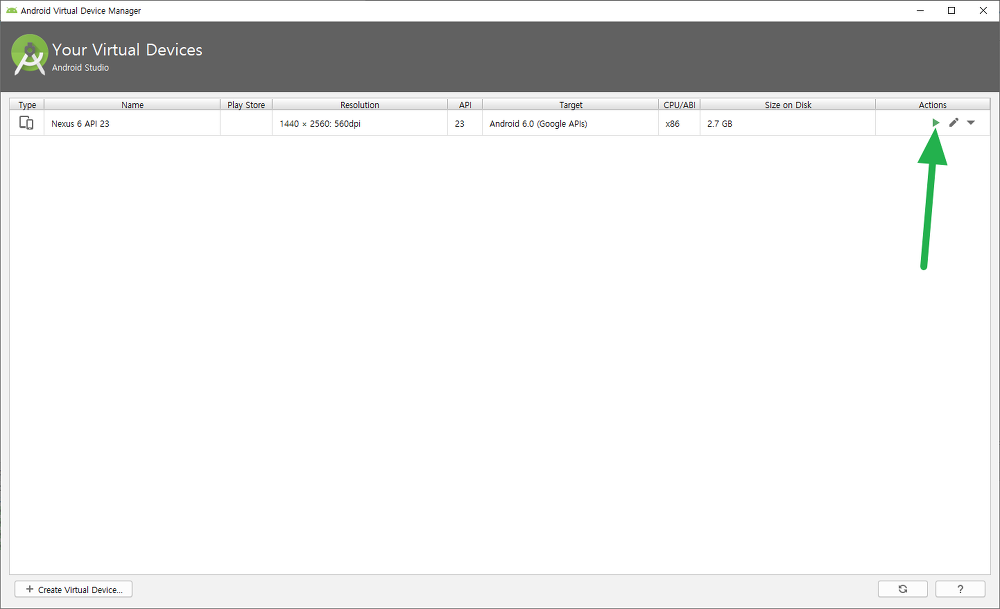The width and height of the screenshot is (1000, 609).
Task: Click Create Virtual Device button
Action: [x=73, y=589]
